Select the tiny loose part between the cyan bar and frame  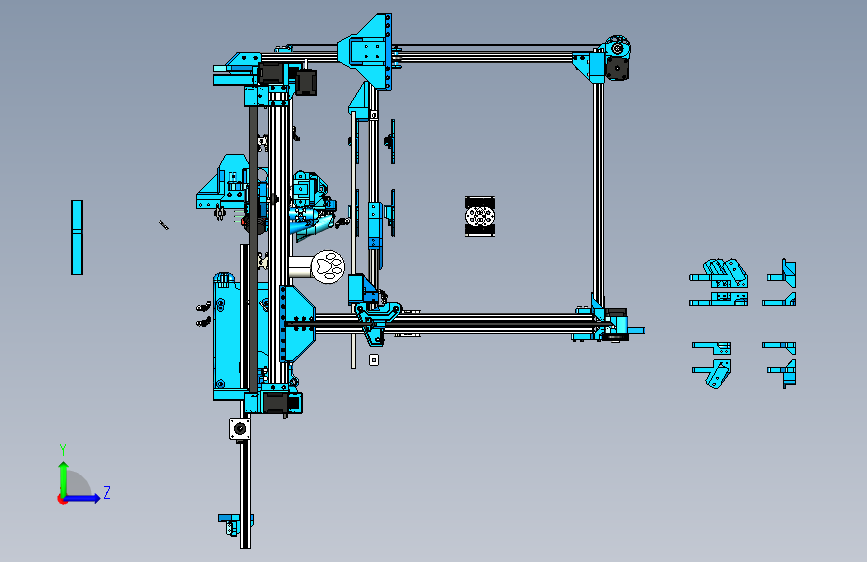pos(164,225)
